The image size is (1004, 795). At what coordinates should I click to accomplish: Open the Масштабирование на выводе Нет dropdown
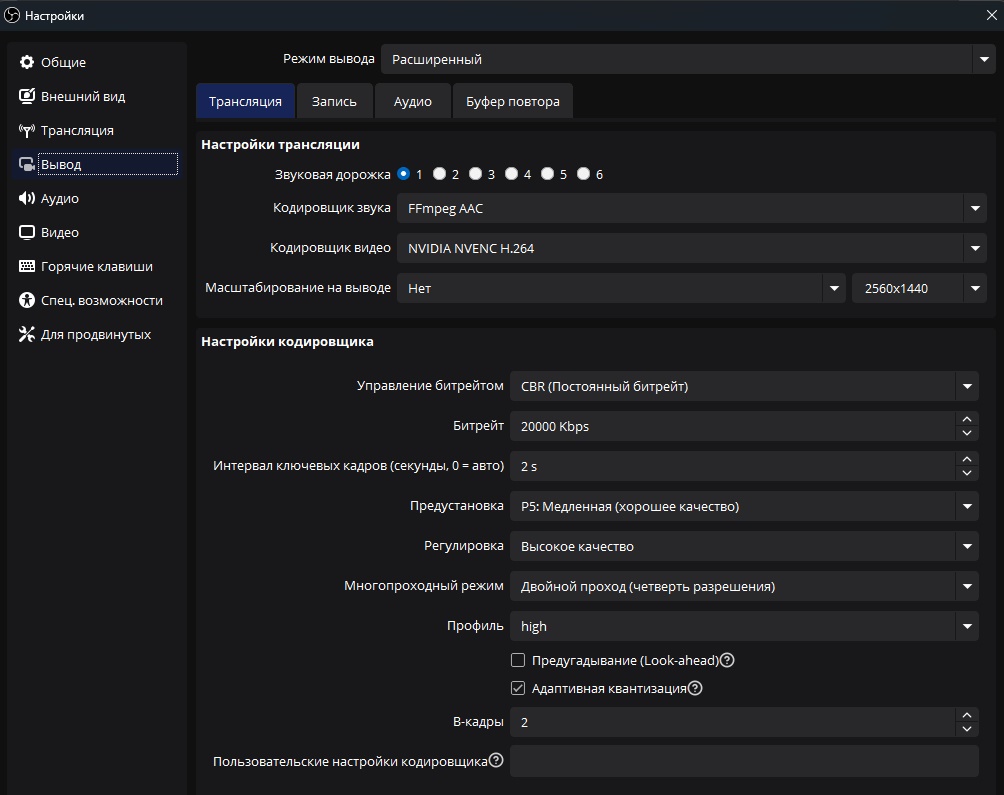621,288
